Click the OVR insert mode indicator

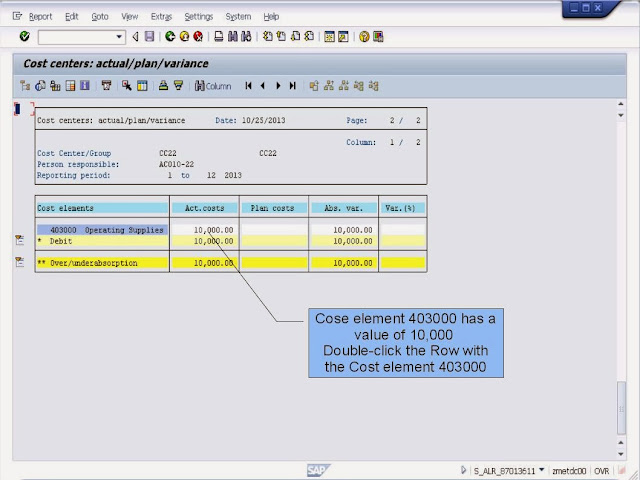tap(602, 471)
